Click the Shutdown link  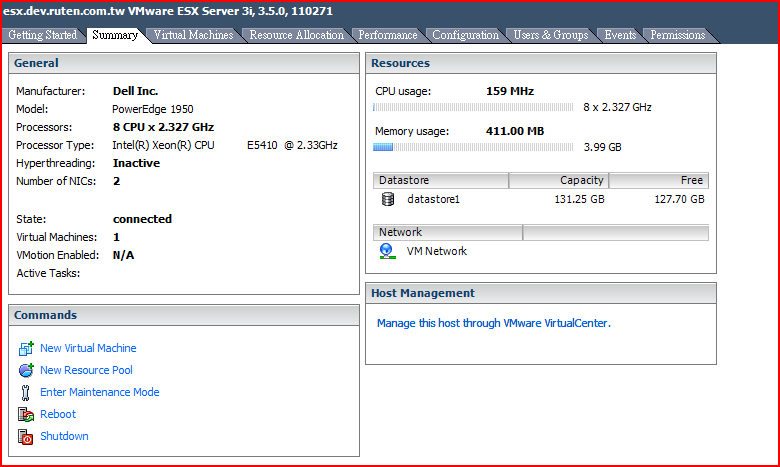click(64, 436)
